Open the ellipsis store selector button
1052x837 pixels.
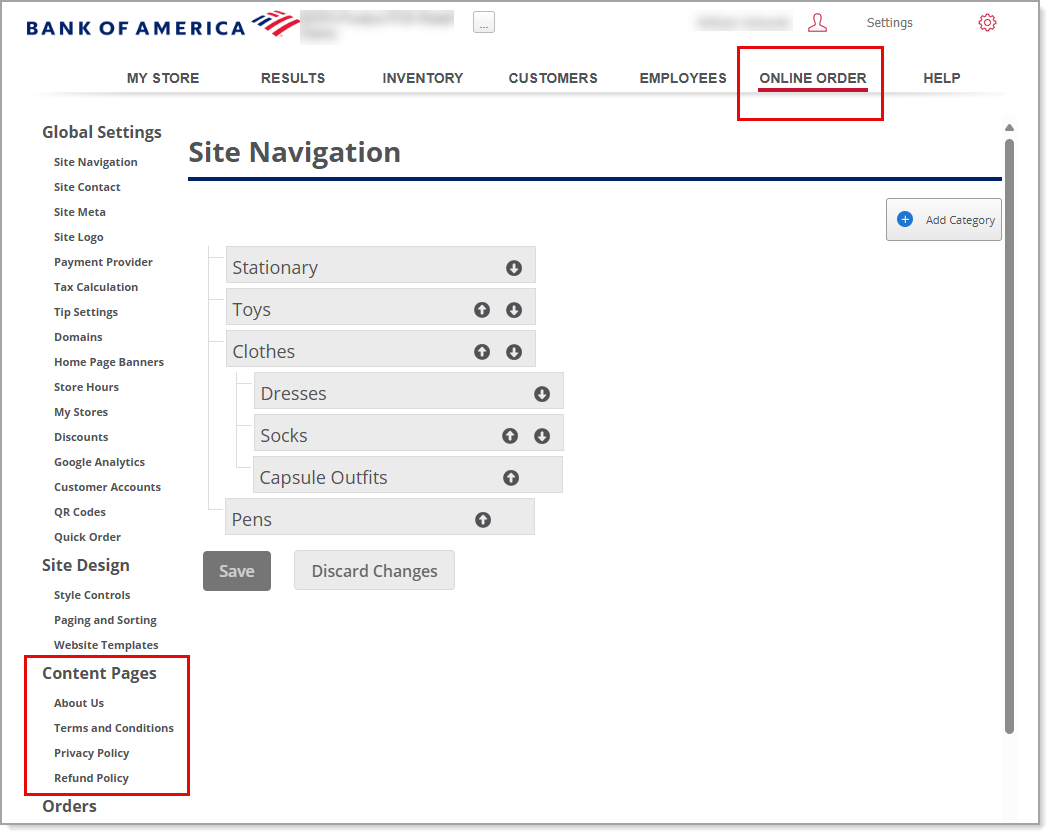pos(484,23)
